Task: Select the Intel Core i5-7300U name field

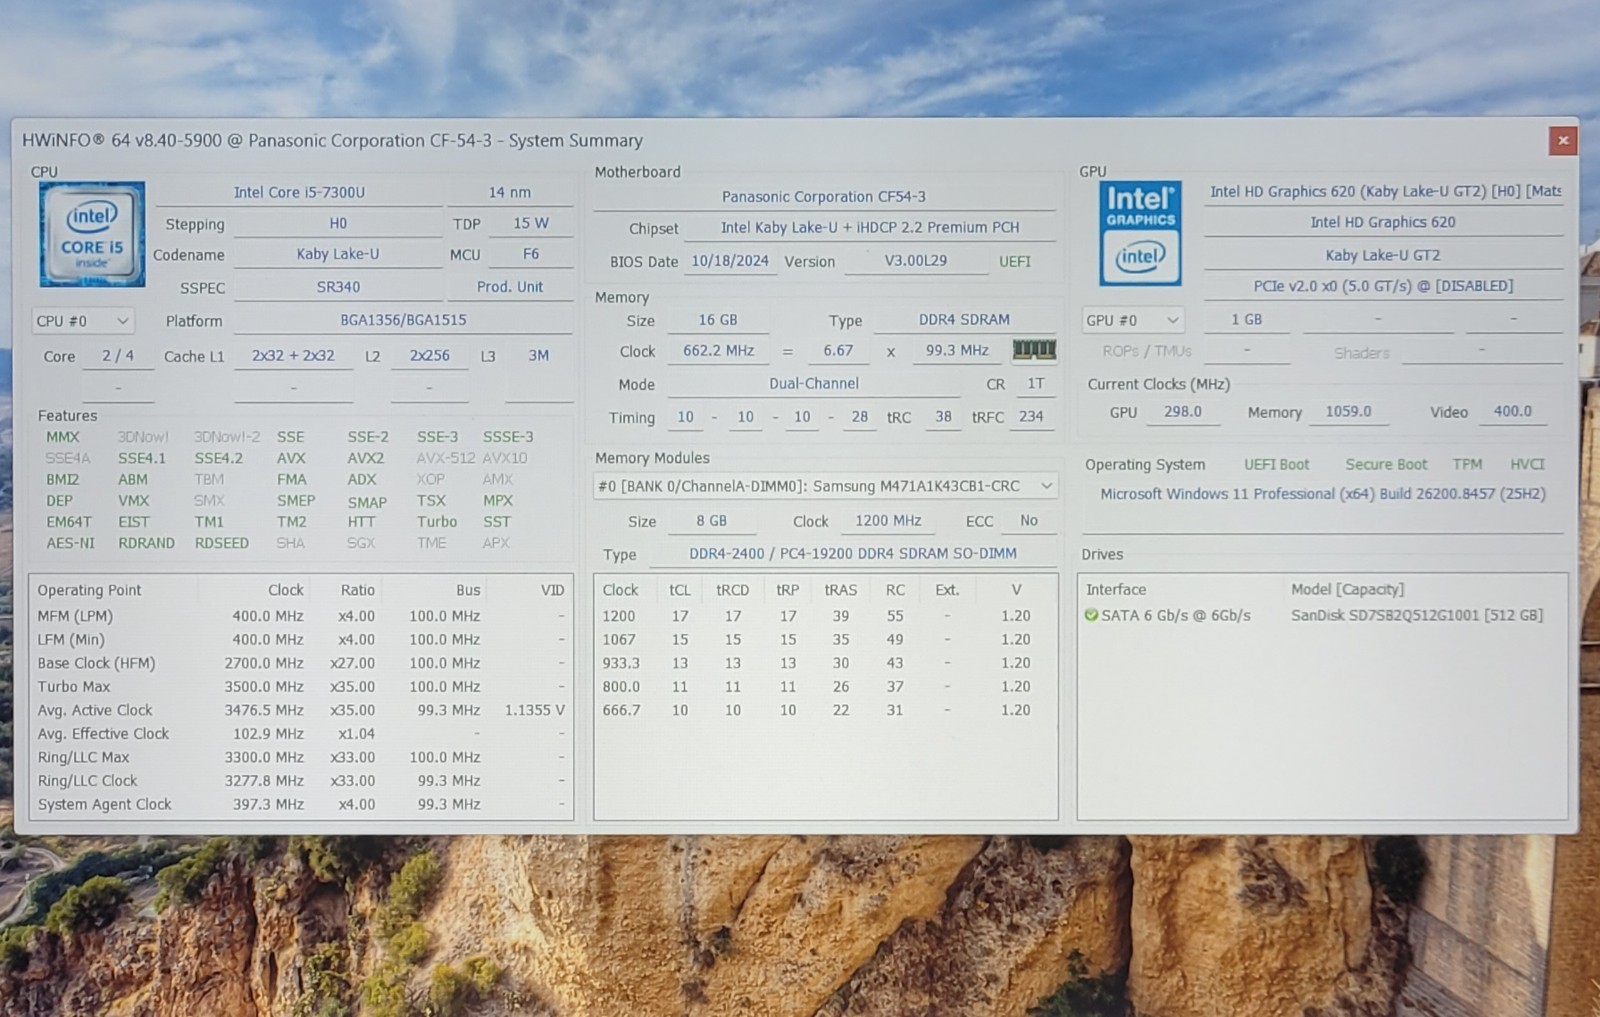Action: tap(299, 192)
